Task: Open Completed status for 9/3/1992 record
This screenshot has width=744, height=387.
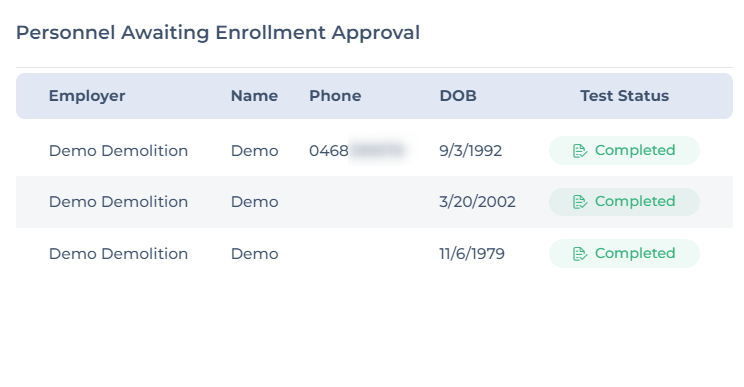Action: coord(624,151)
